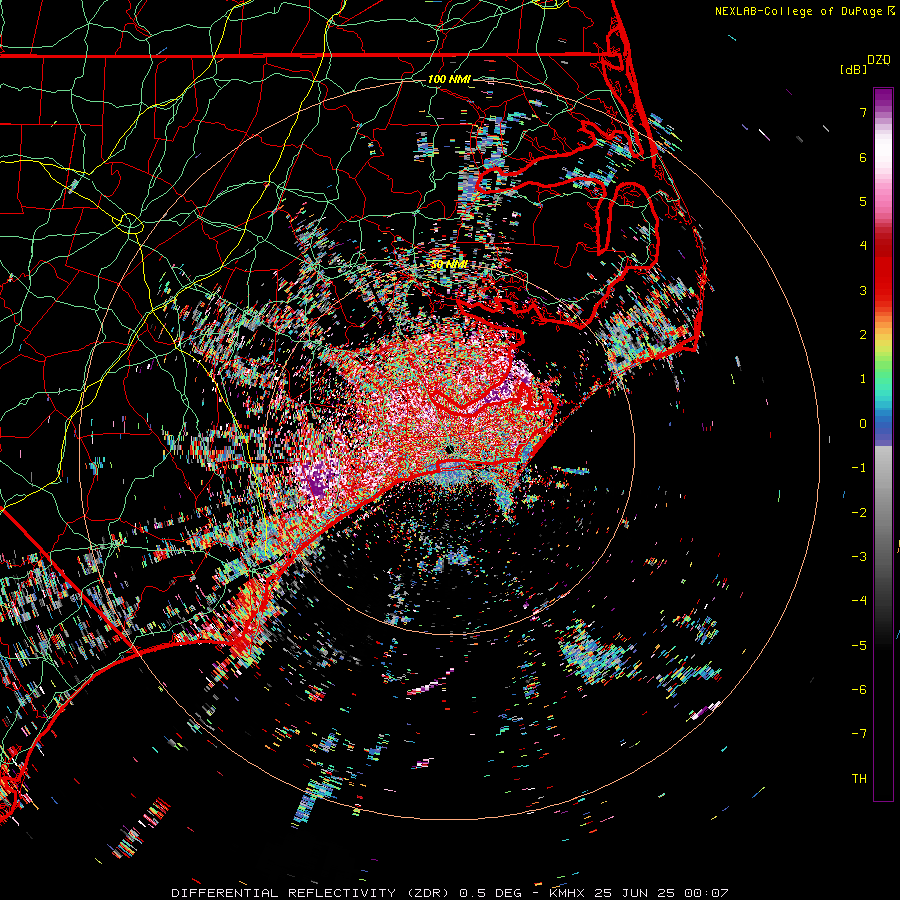Viewport: 900px width, 900px height.
Task: Click the red 3 dB colorbar segment
Action: click(883, 281)
